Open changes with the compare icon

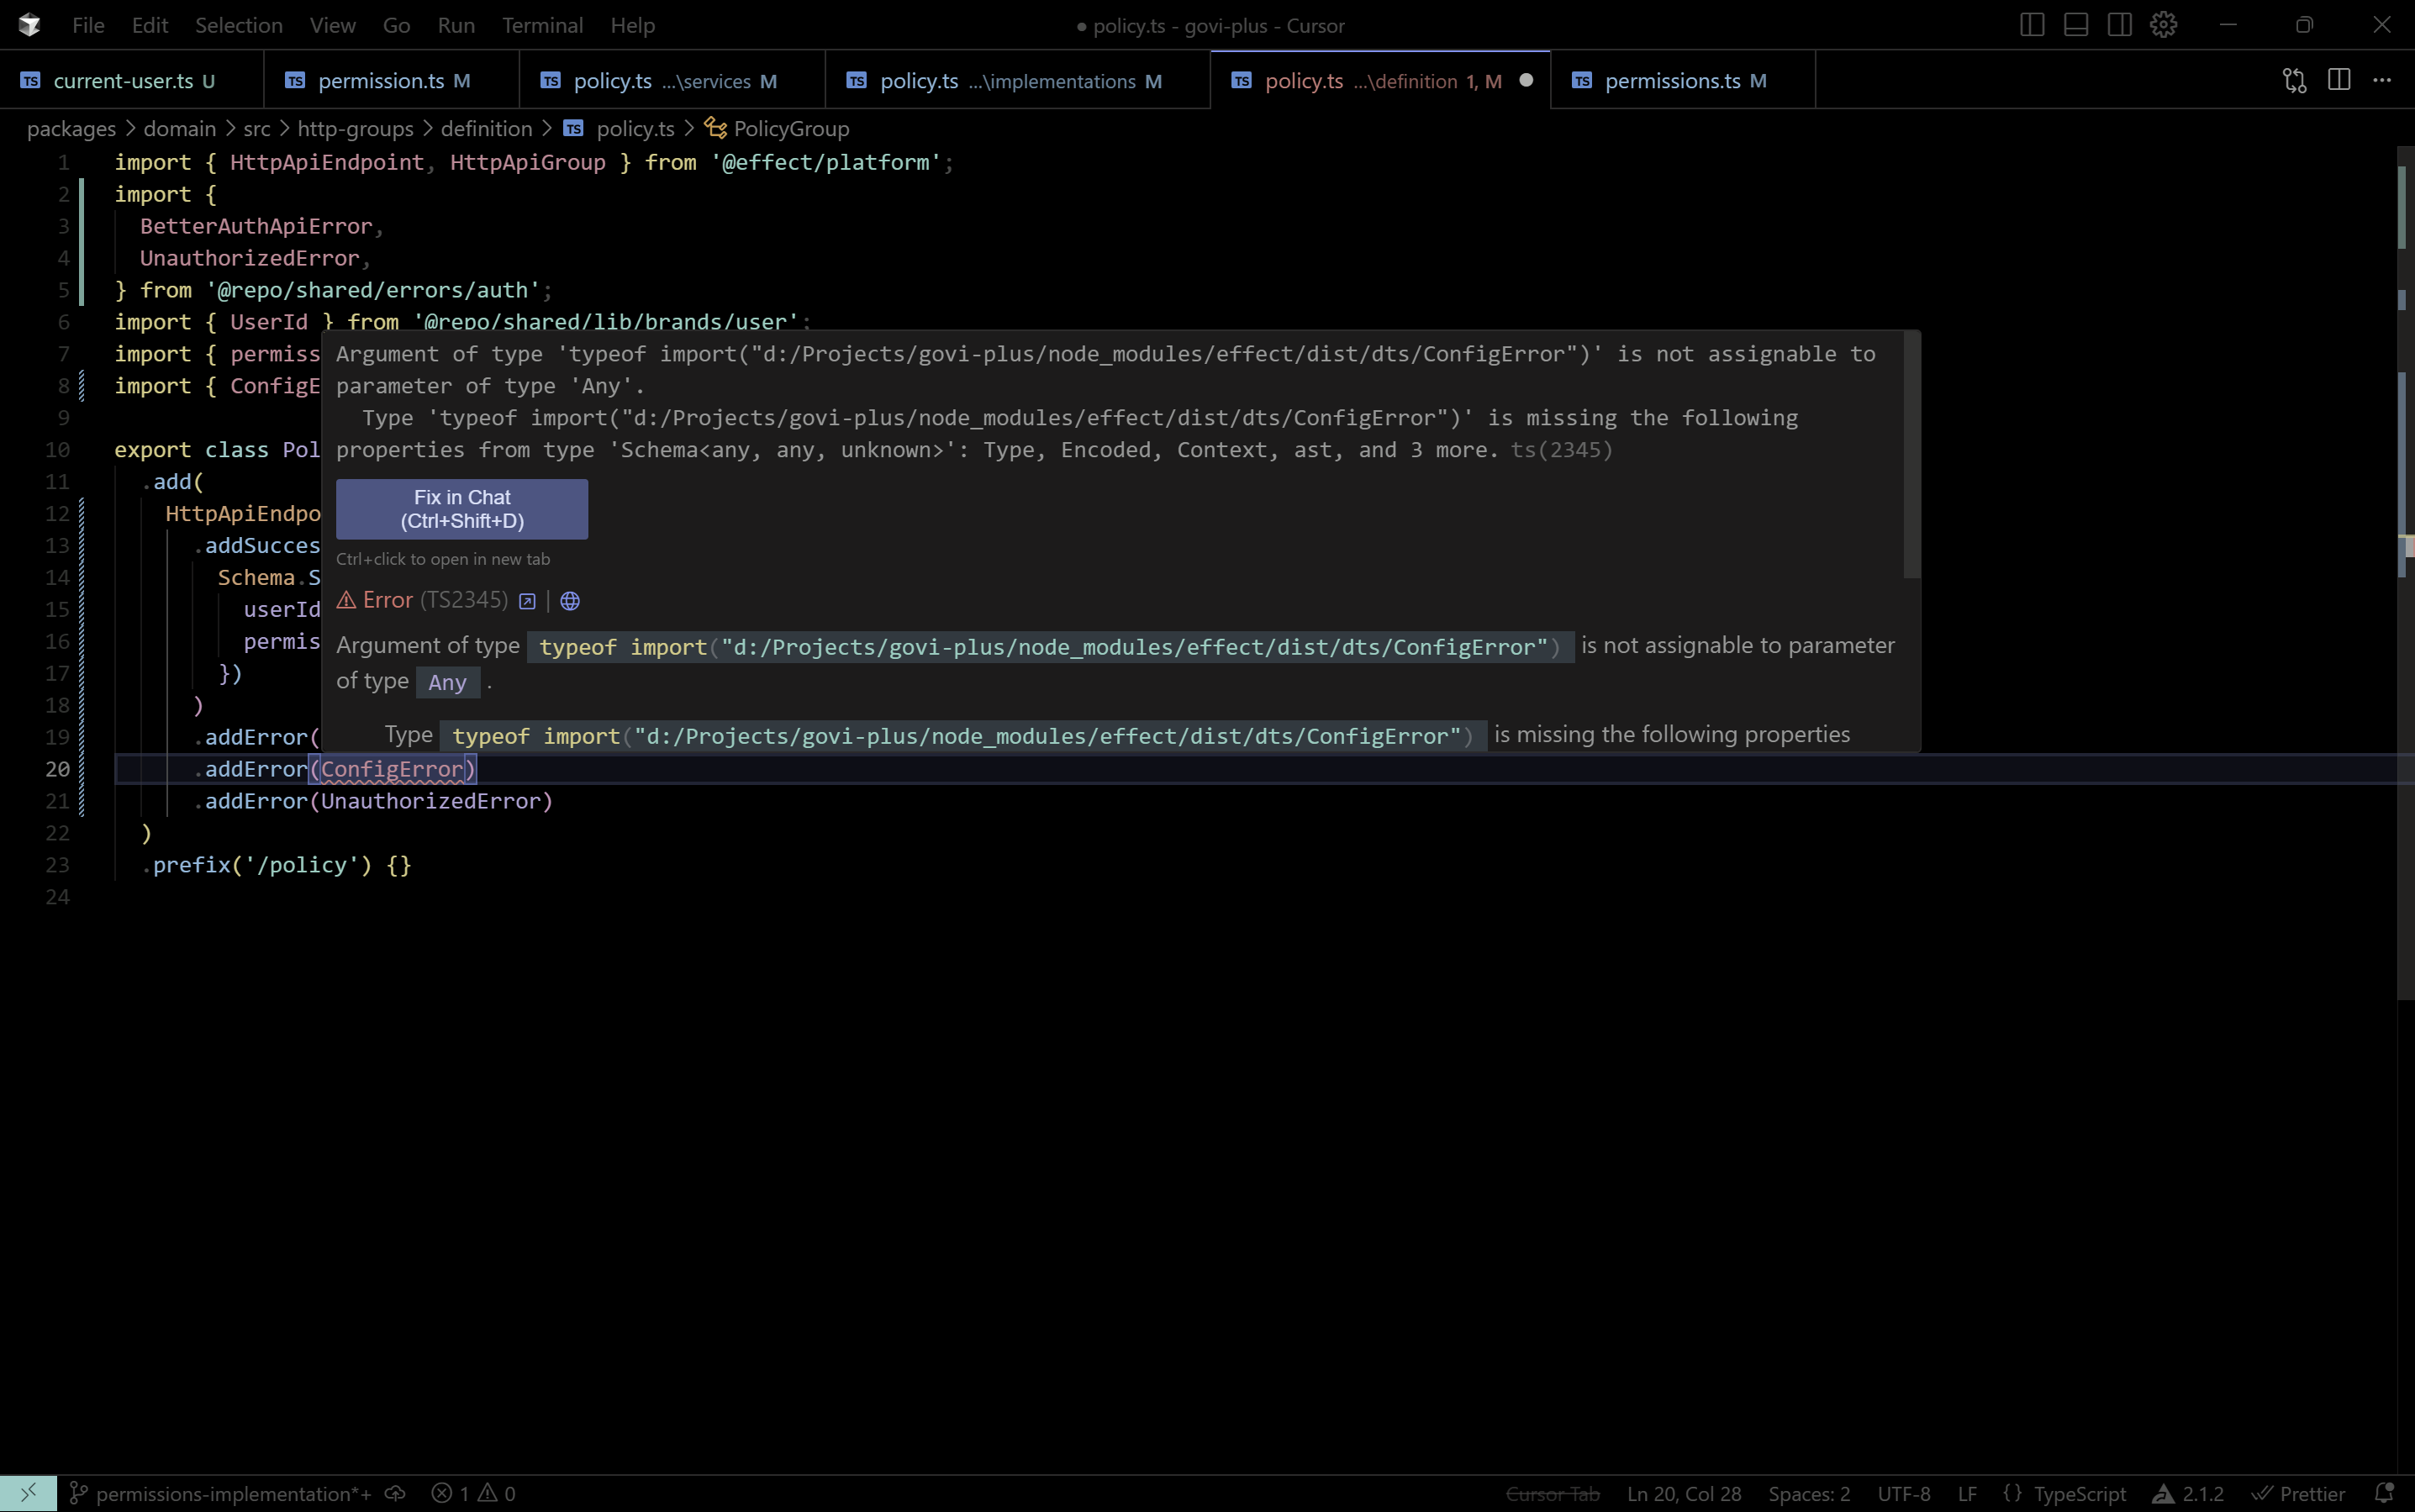pos(2294,80)
